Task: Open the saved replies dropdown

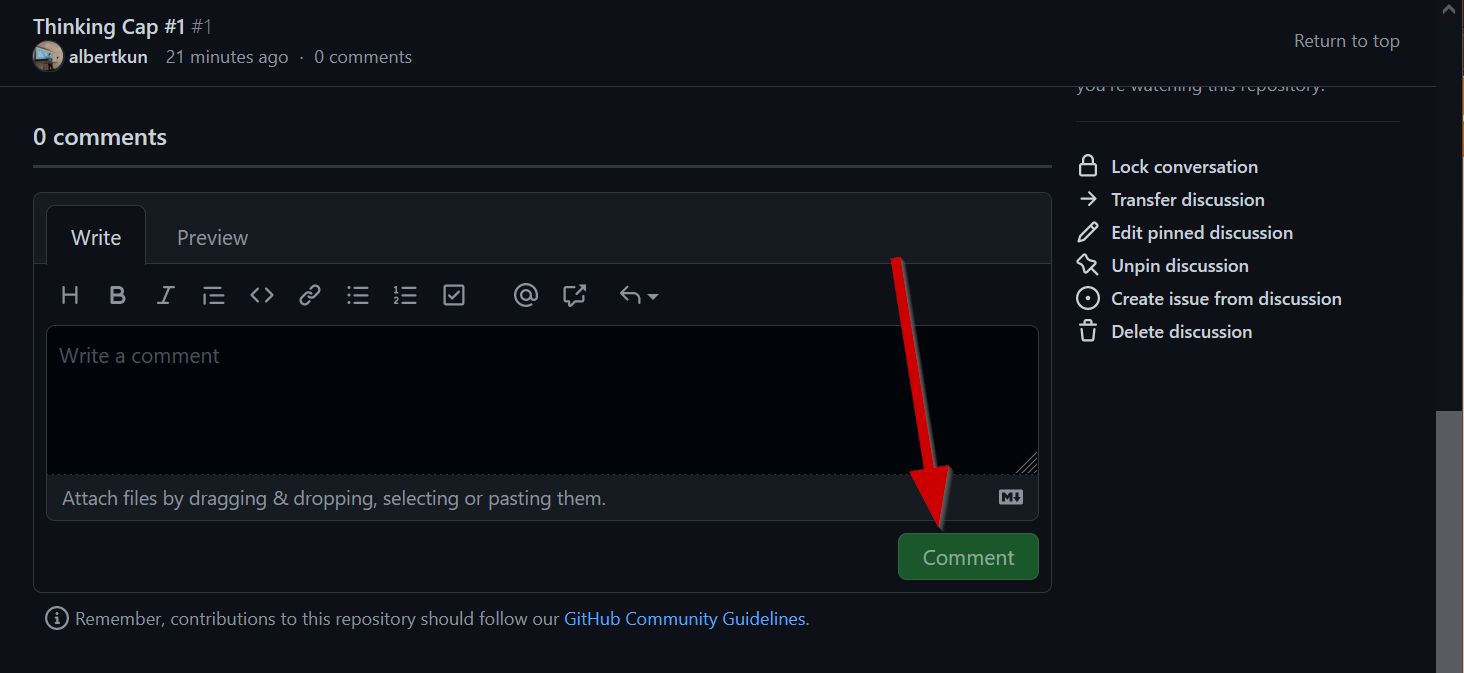Action: point(639,295)
